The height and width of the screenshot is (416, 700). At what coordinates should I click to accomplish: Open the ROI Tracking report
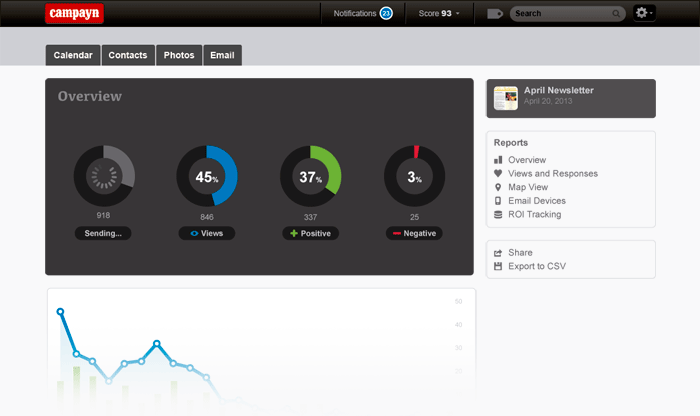(x=534, y=214)
